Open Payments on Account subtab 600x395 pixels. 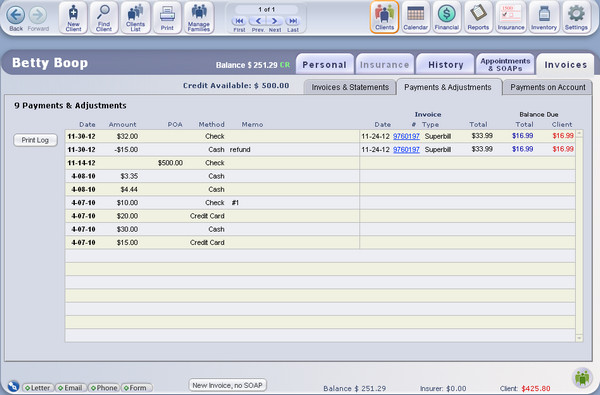[548, 87]
